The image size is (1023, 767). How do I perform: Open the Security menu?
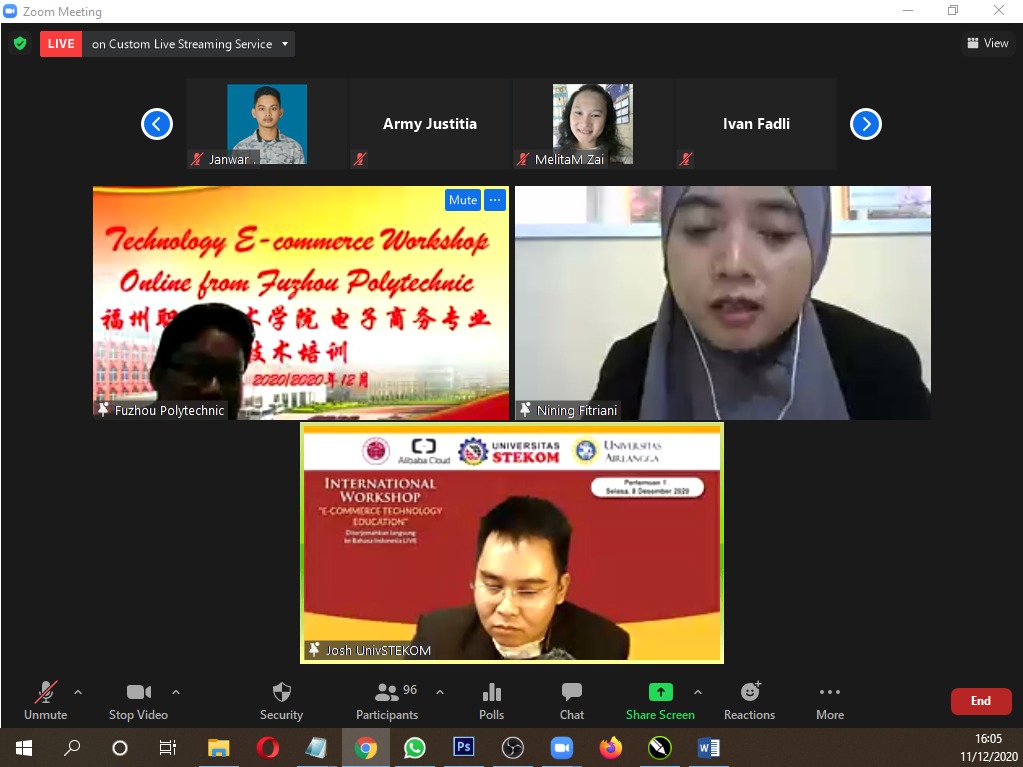point(281,701)
